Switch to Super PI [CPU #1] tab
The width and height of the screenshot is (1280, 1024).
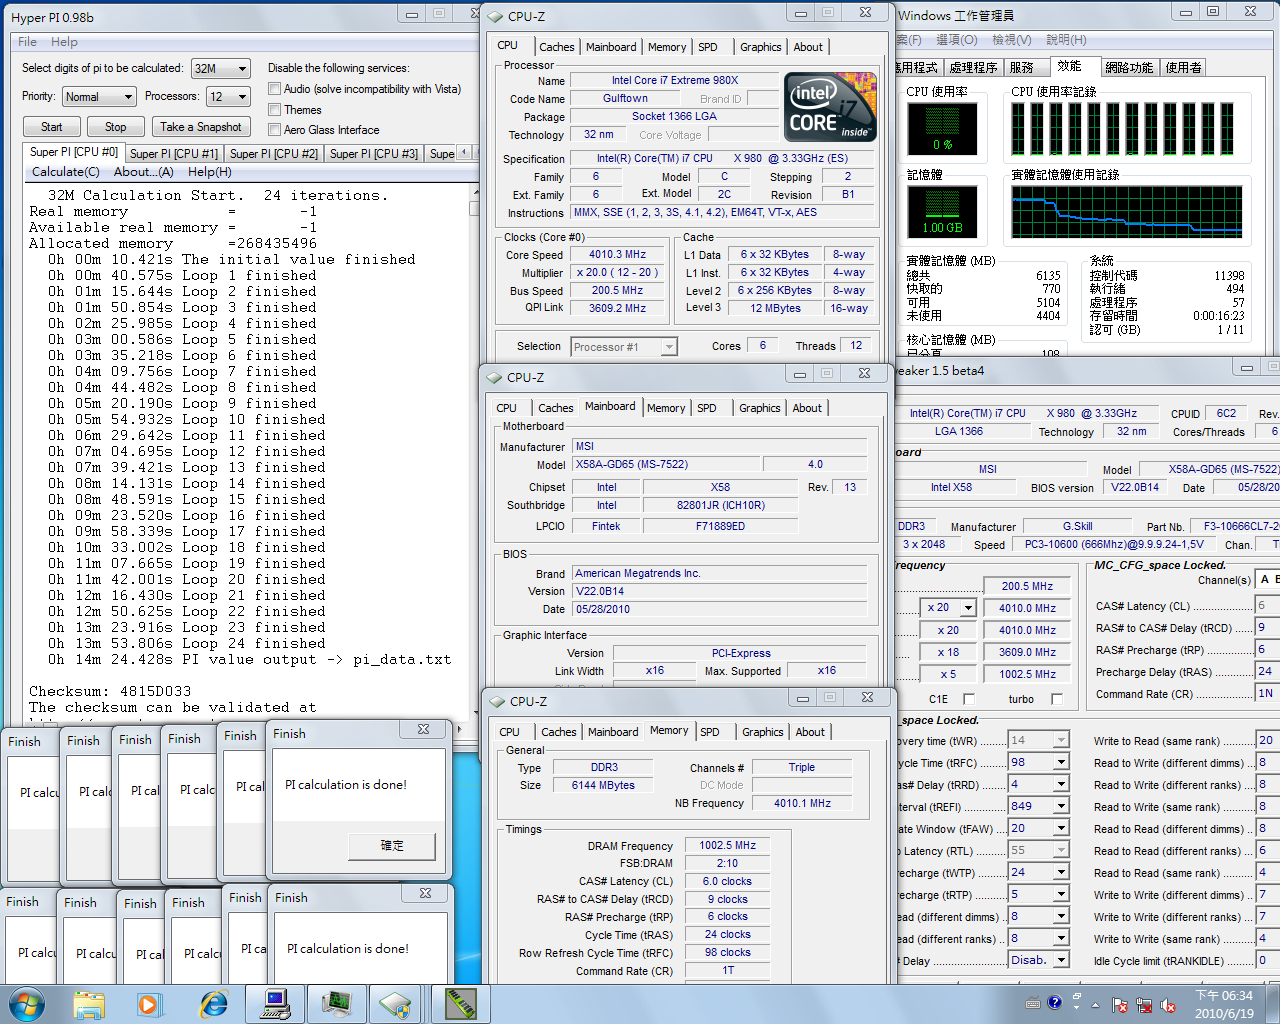[174, 154]
